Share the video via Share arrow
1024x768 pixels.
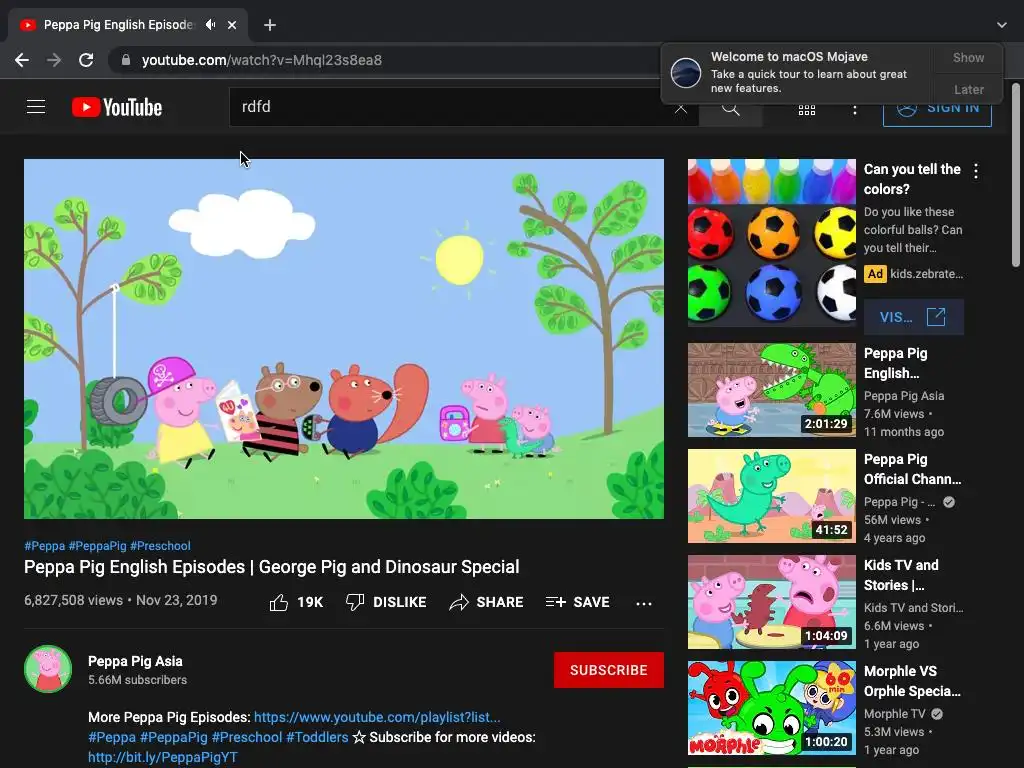pos(486,602)
